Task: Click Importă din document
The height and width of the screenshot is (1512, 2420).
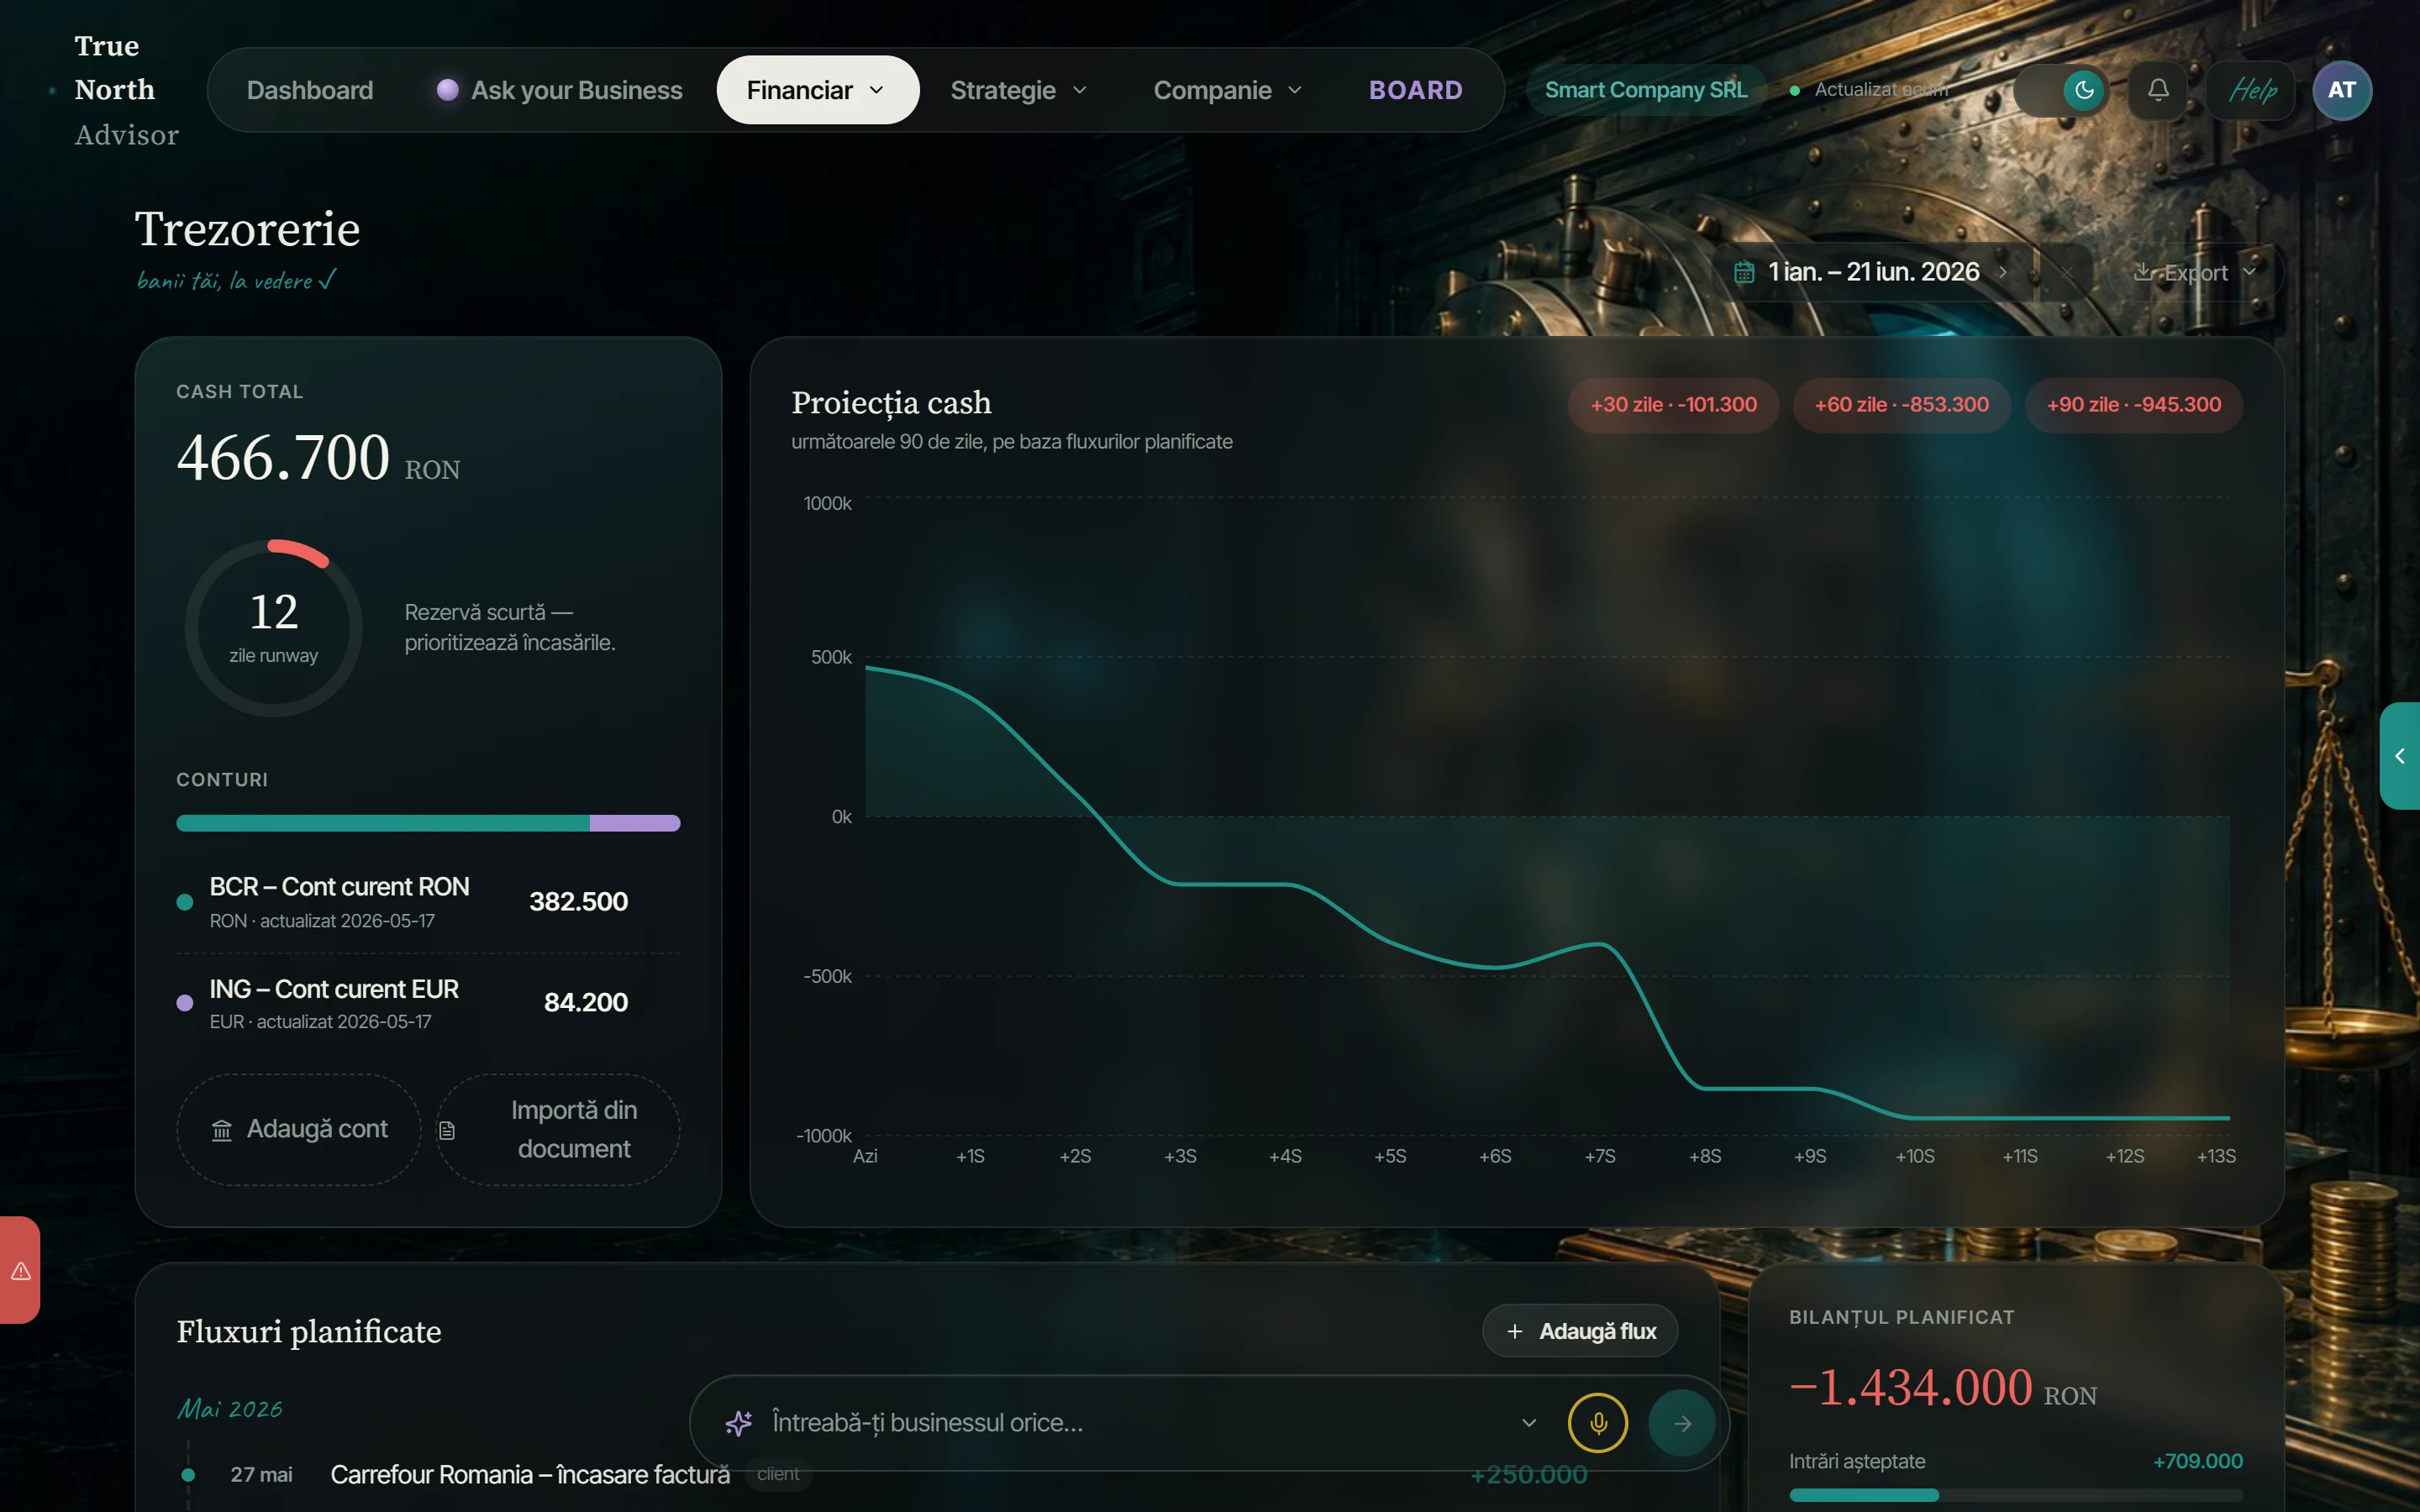Action: [558, 1129]
